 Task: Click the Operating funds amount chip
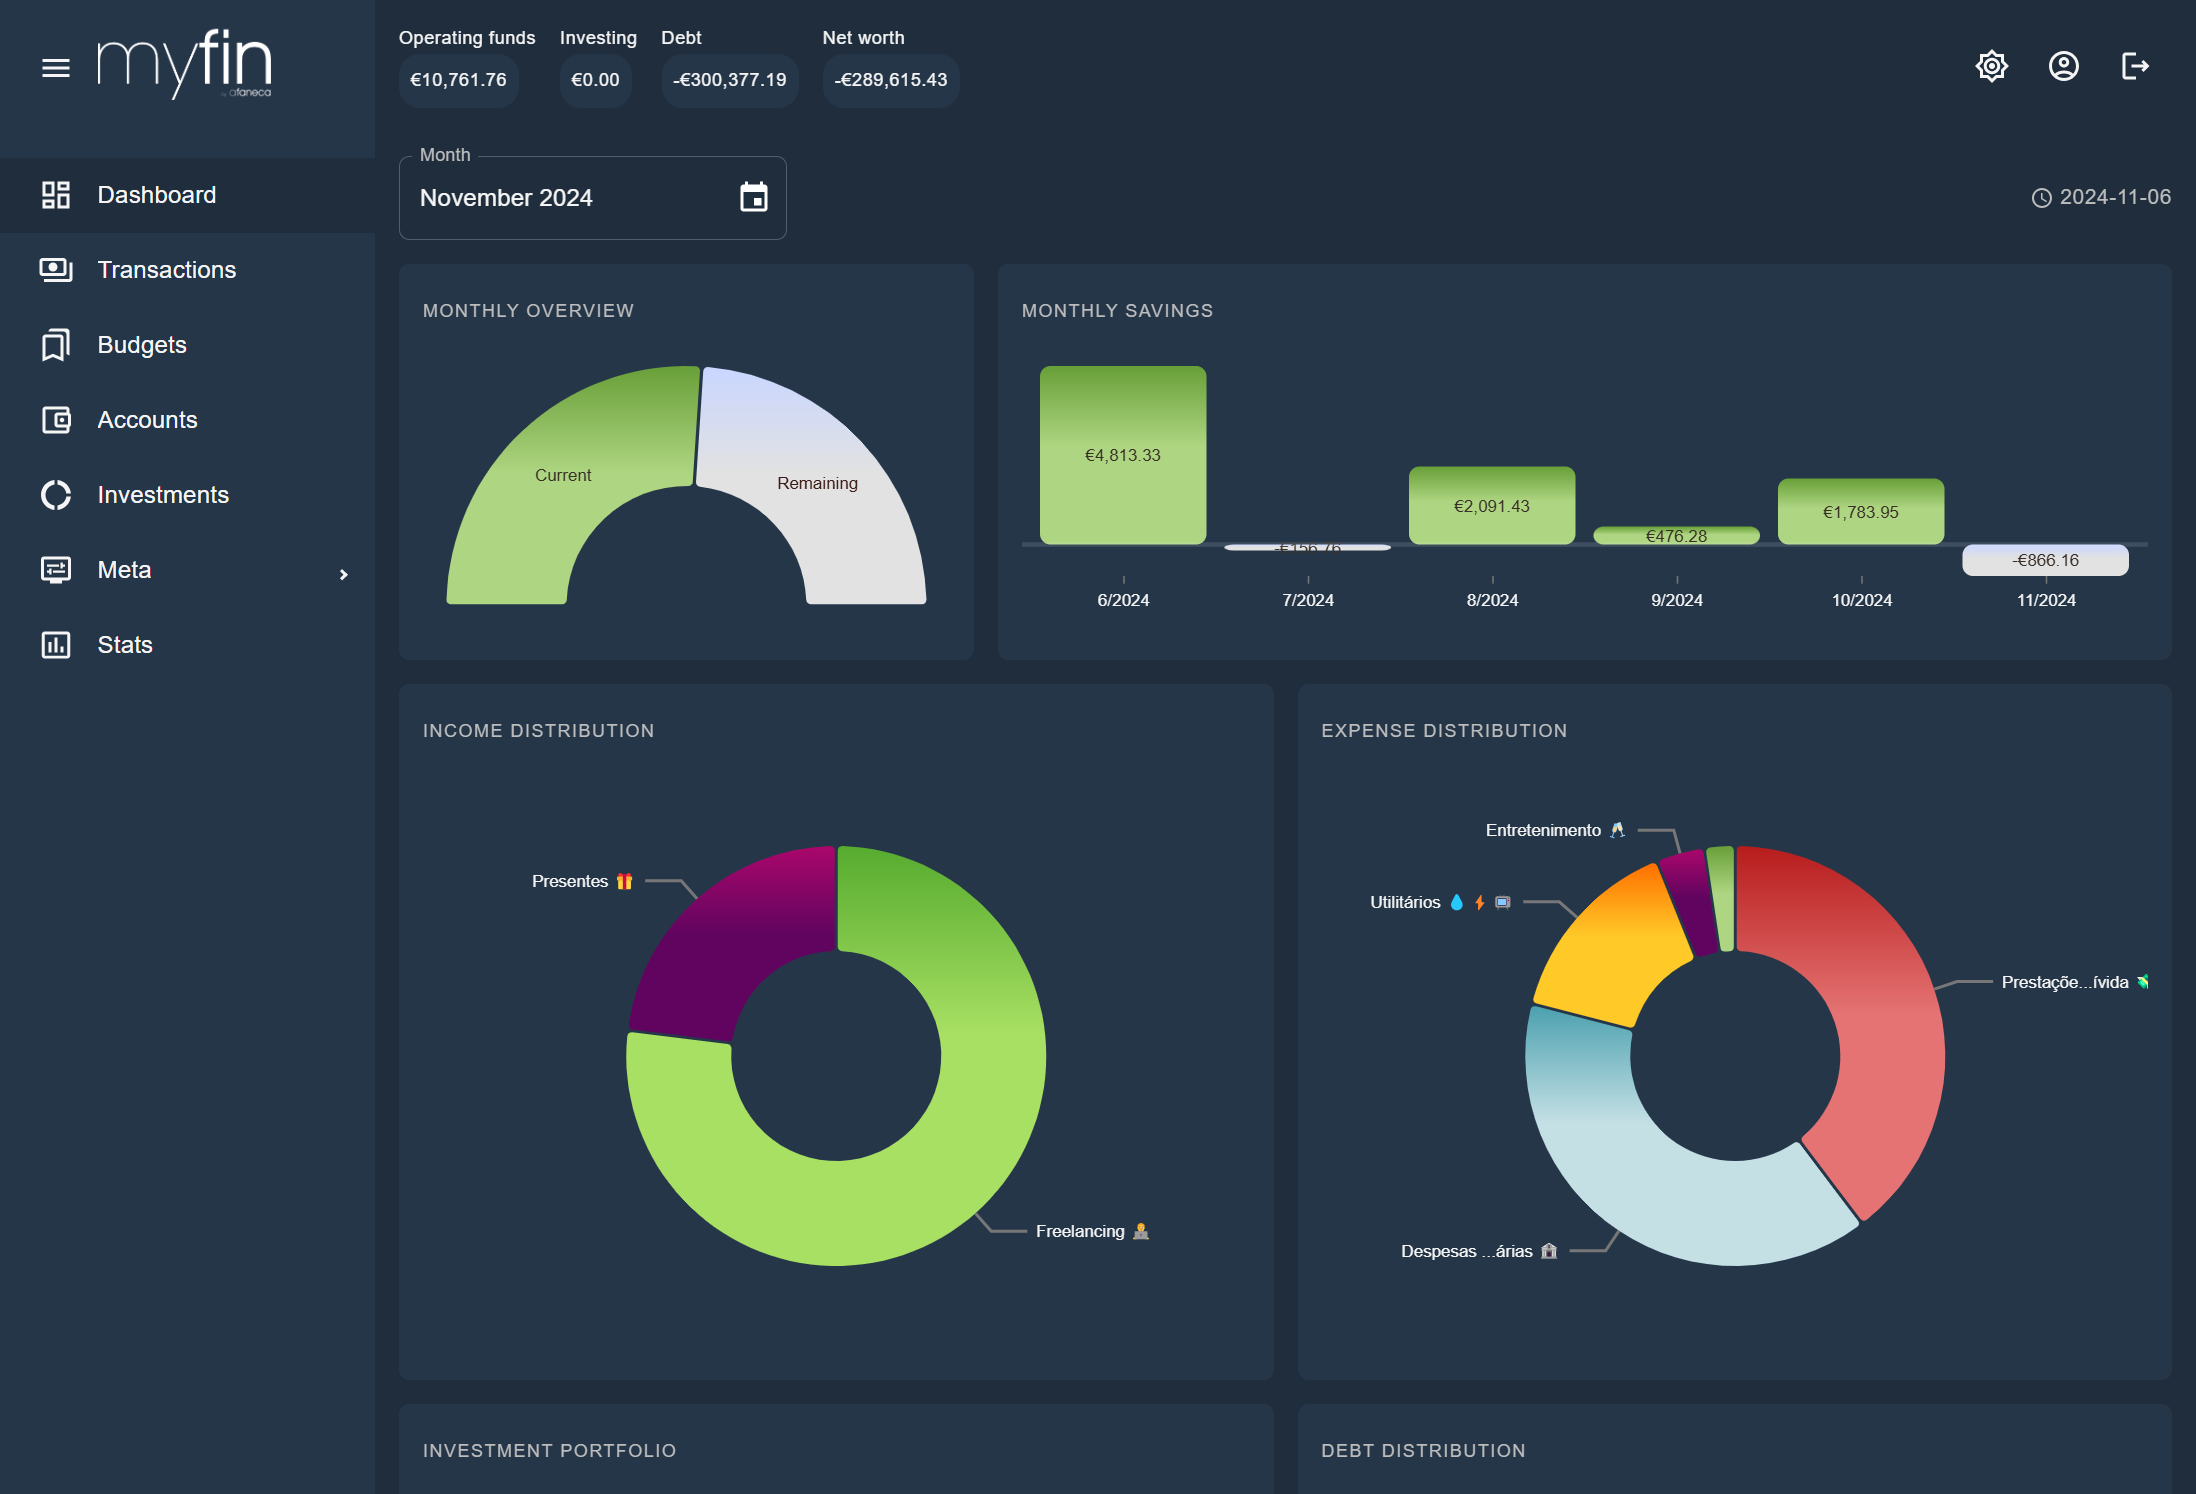[458, 80]
